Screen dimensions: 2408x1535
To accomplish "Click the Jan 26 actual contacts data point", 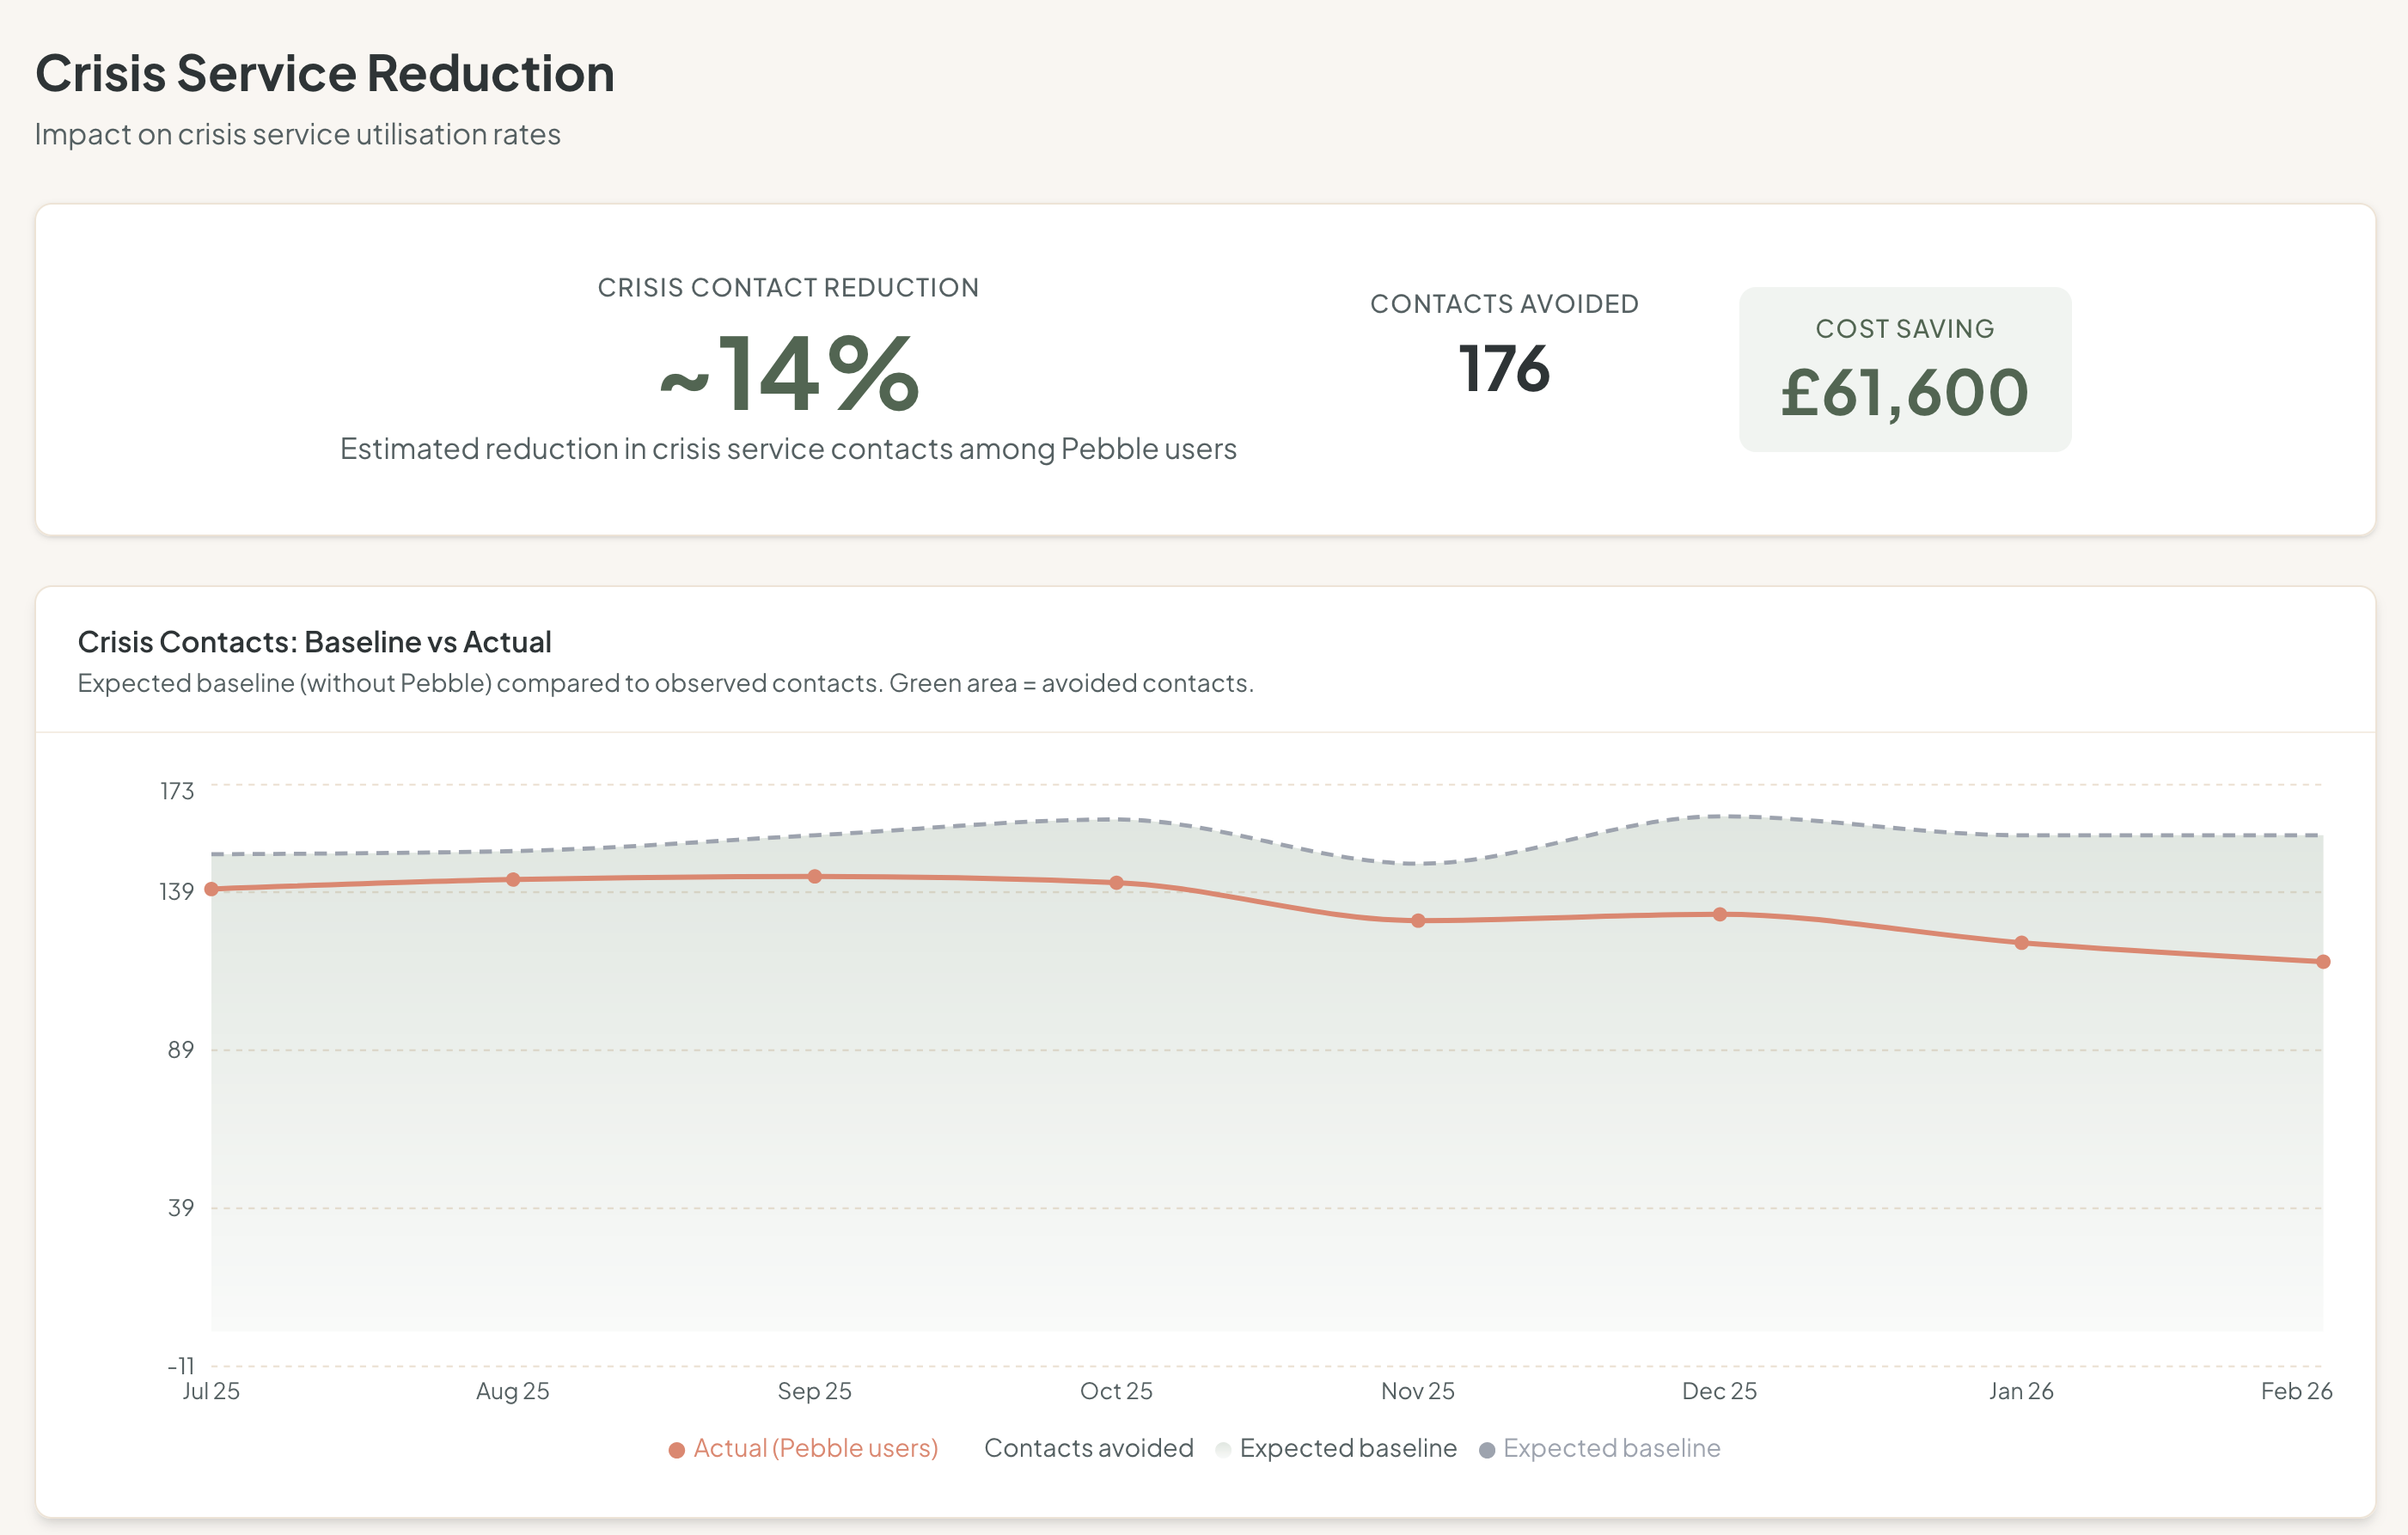I will coord(2021,943).
